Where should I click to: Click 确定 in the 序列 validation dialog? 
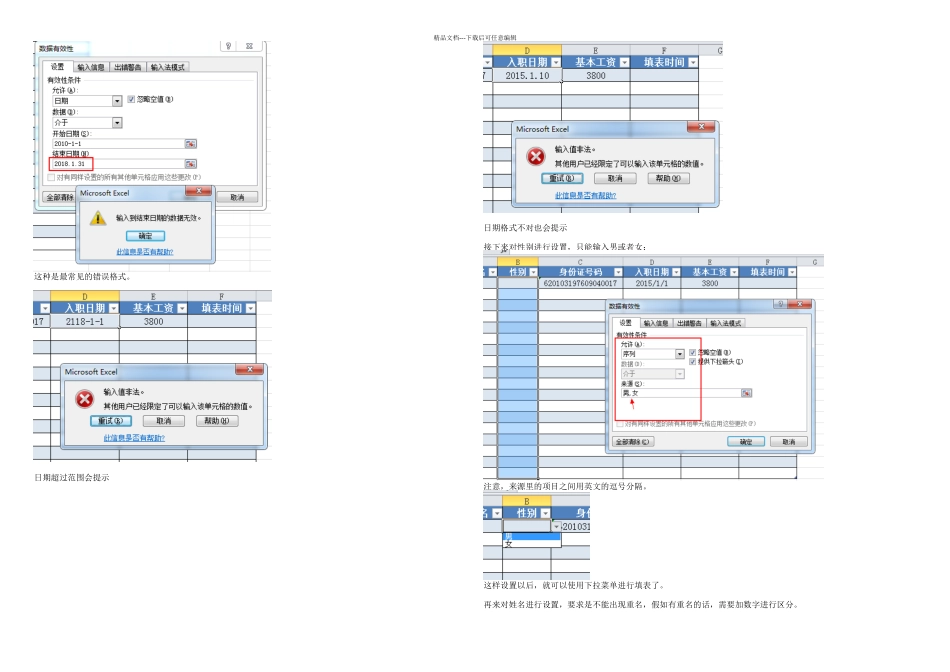point(746,442)
